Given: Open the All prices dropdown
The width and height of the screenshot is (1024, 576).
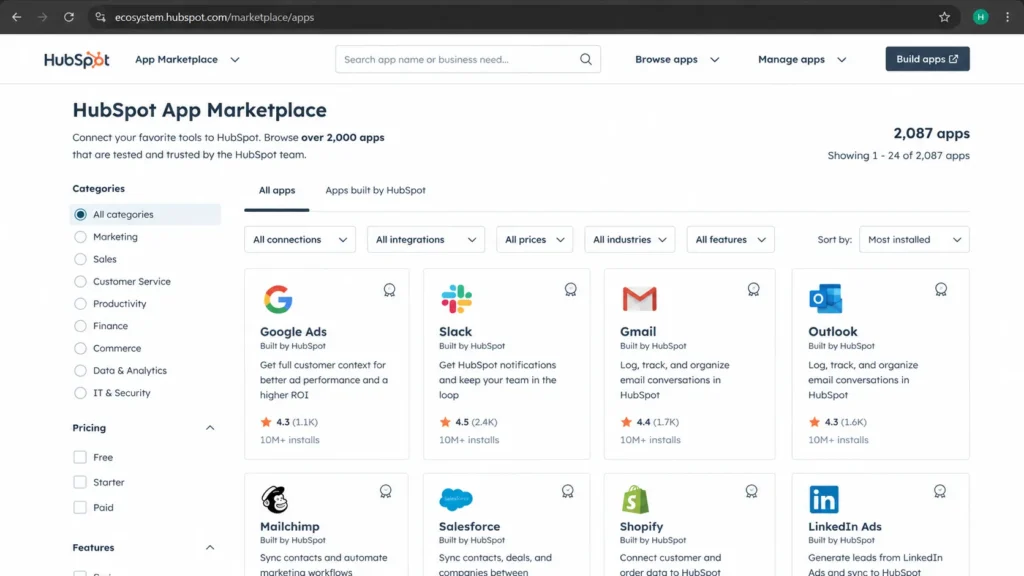Looking at the screenshot, I should pyautogui.click(x=534, y=240).
